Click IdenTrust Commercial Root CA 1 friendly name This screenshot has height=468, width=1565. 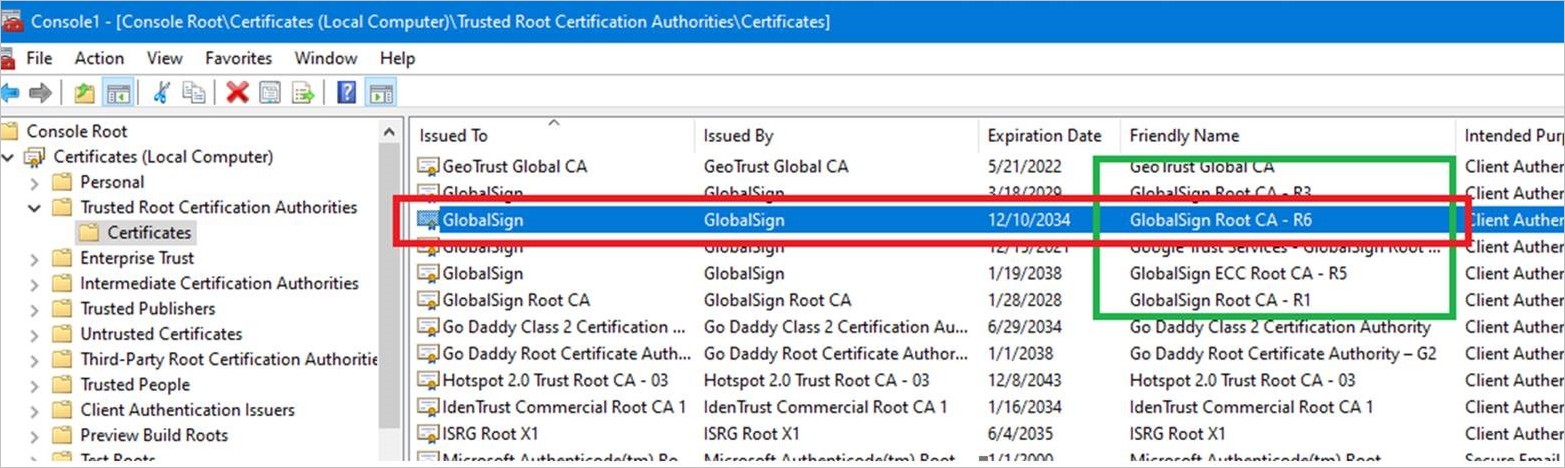tap(1251, 407)
